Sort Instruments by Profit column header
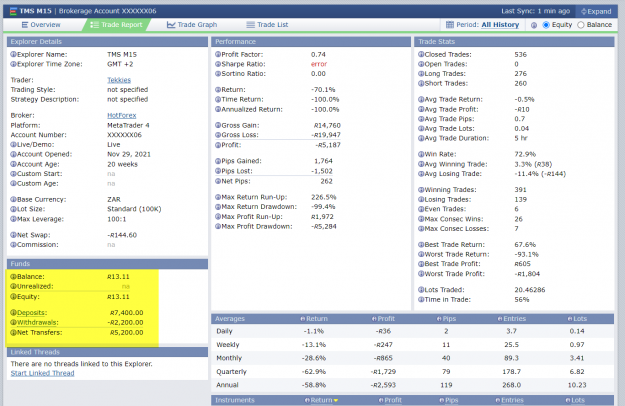This screenshot has width=625, height=406. [x=390, y=400]
